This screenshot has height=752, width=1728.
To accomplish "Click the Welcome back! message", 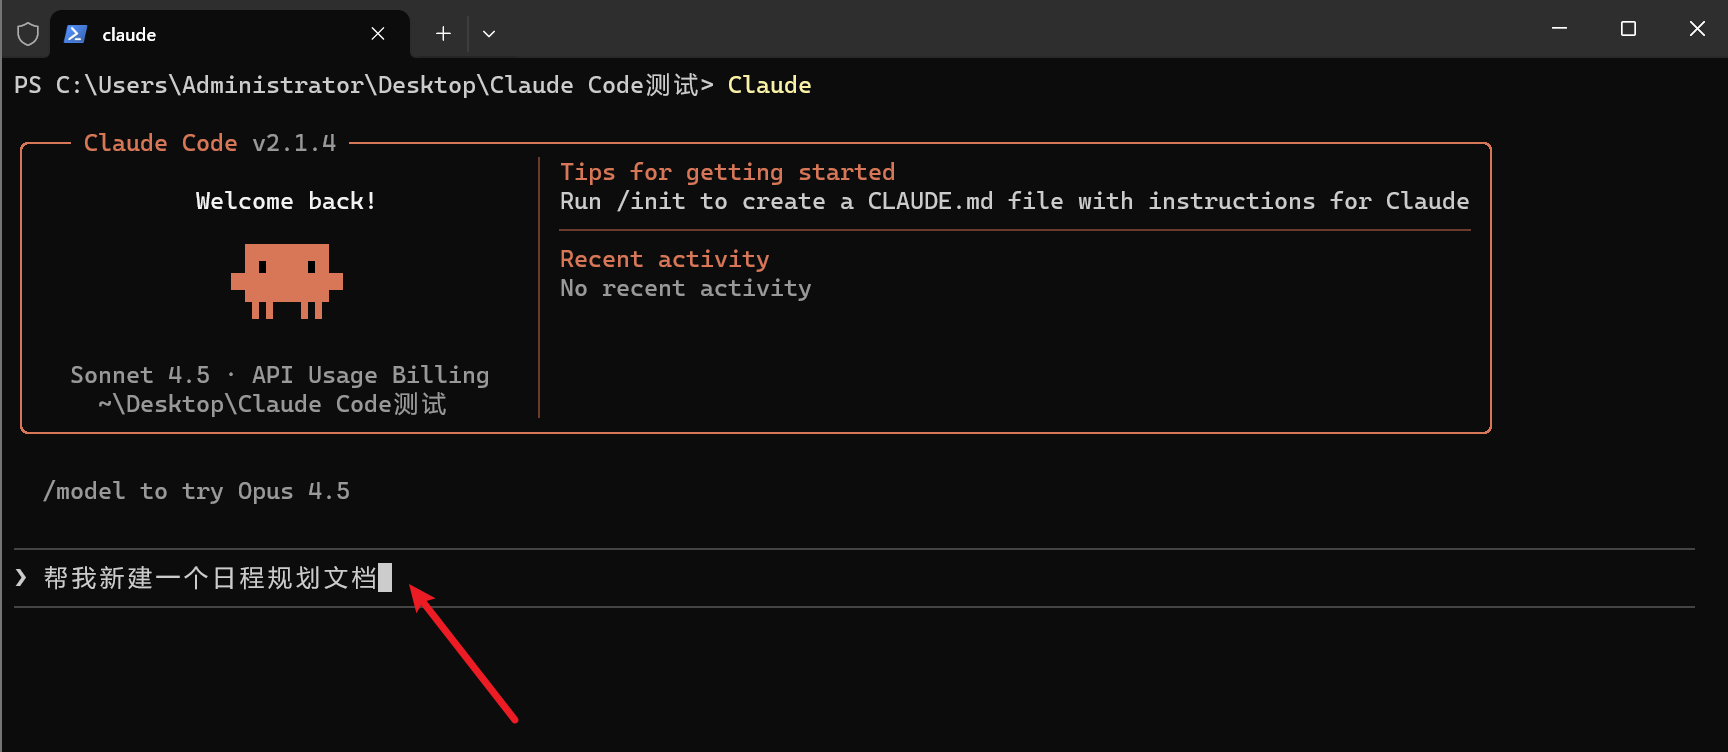I will point(286,201).
